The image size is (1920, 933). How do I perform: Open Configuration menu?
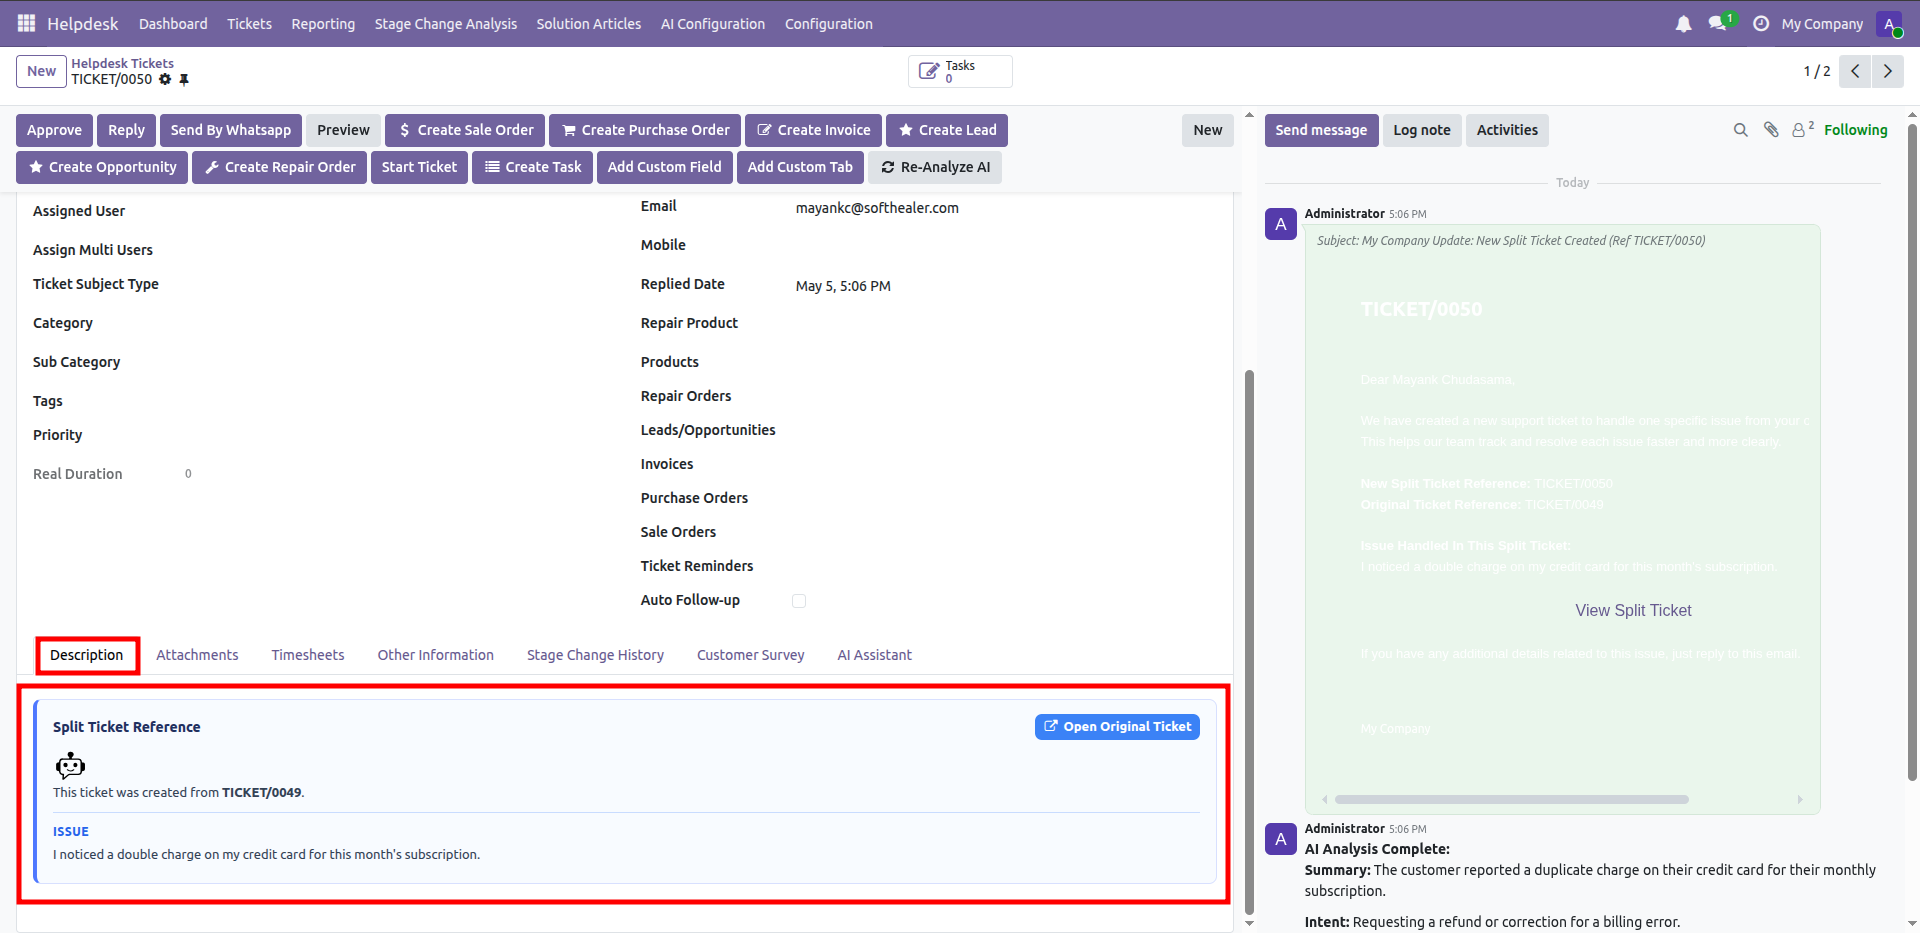(828, 24)
